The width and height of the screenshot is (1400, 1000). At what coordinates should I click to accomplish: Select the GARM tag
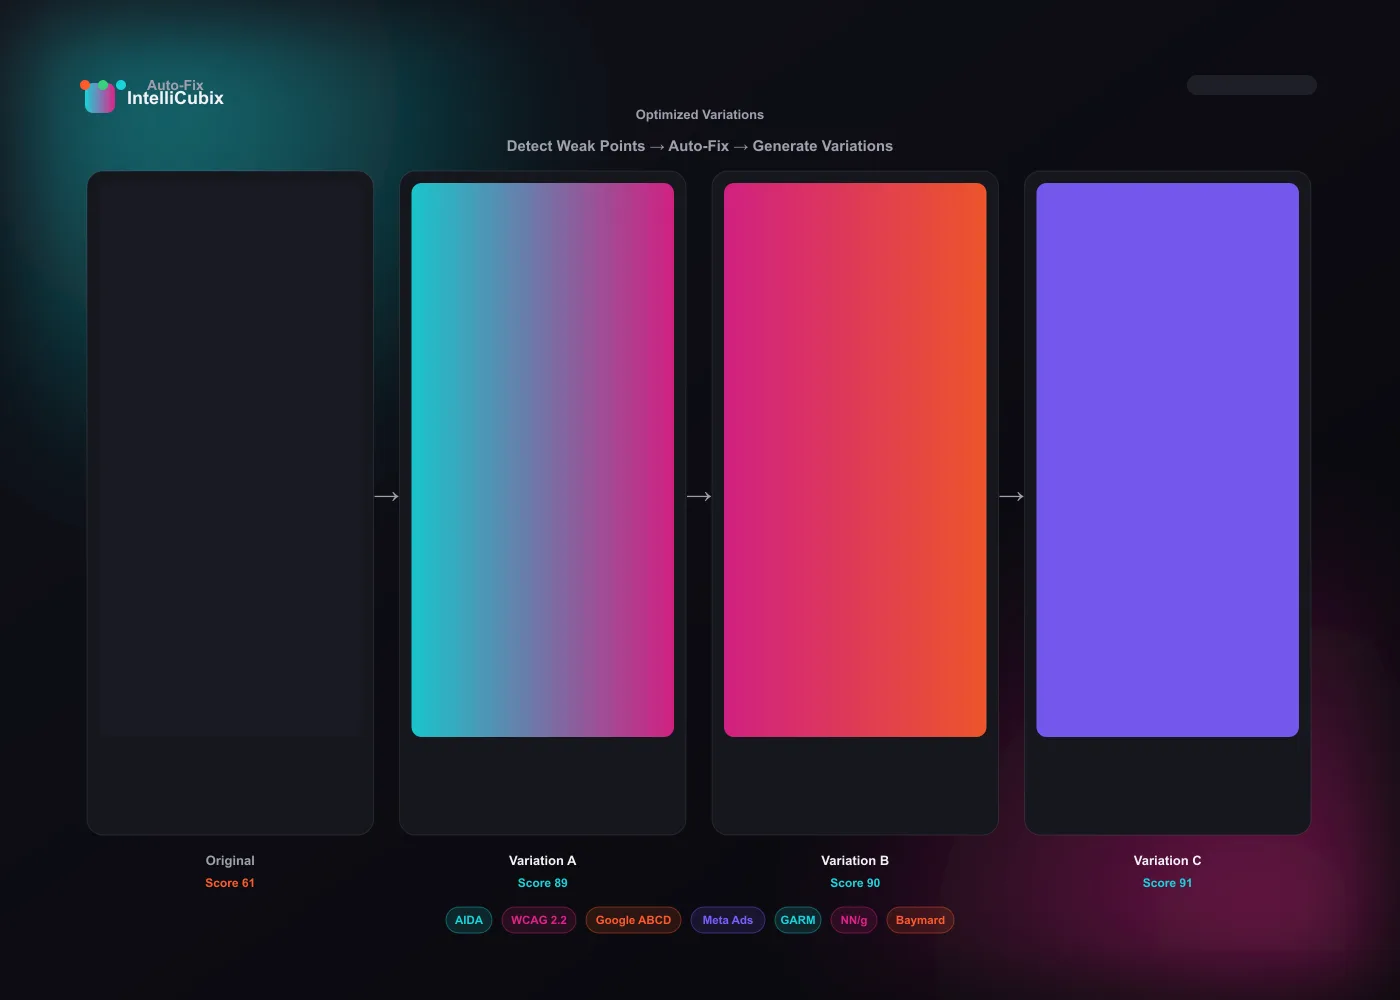(x=798, y=920)
